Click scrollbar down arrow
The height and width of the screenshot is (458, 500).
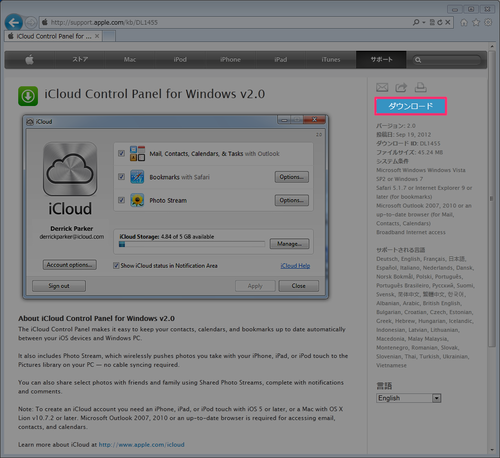(x=492, y=450)
